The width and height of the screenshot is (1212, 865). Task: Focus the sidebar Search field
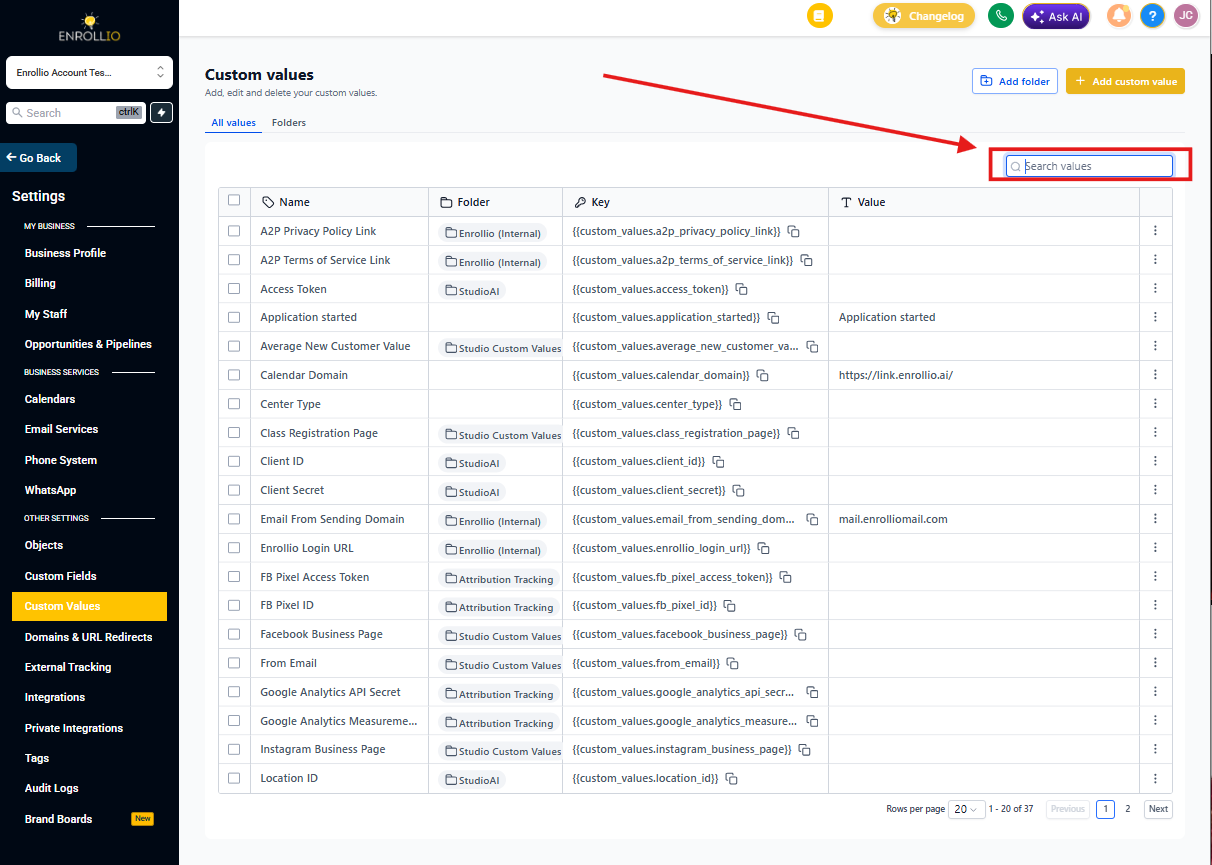click(76, 113)
